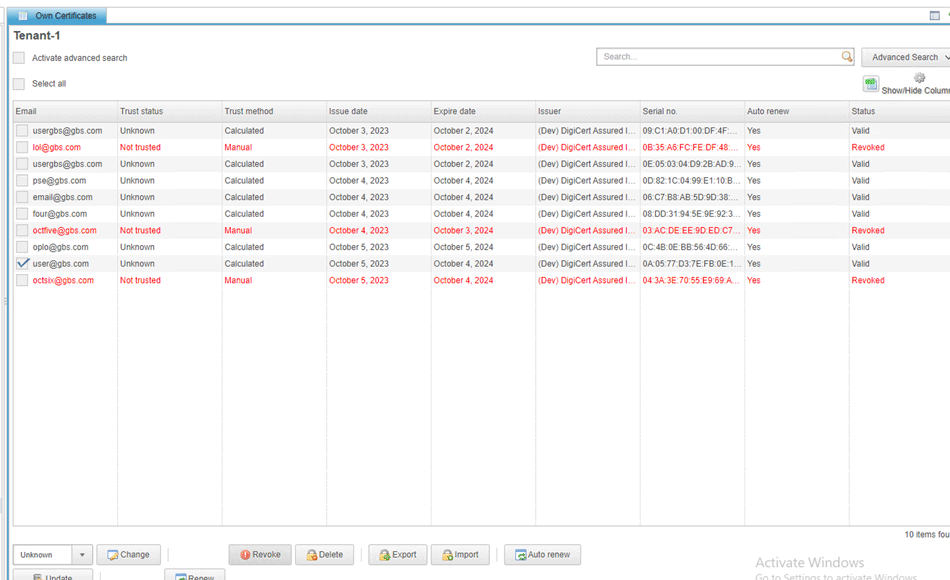The height and width of the screenshot is (580, 950).
Task: Enable Auto renew for the certificate
Action: tap(542, 555)
